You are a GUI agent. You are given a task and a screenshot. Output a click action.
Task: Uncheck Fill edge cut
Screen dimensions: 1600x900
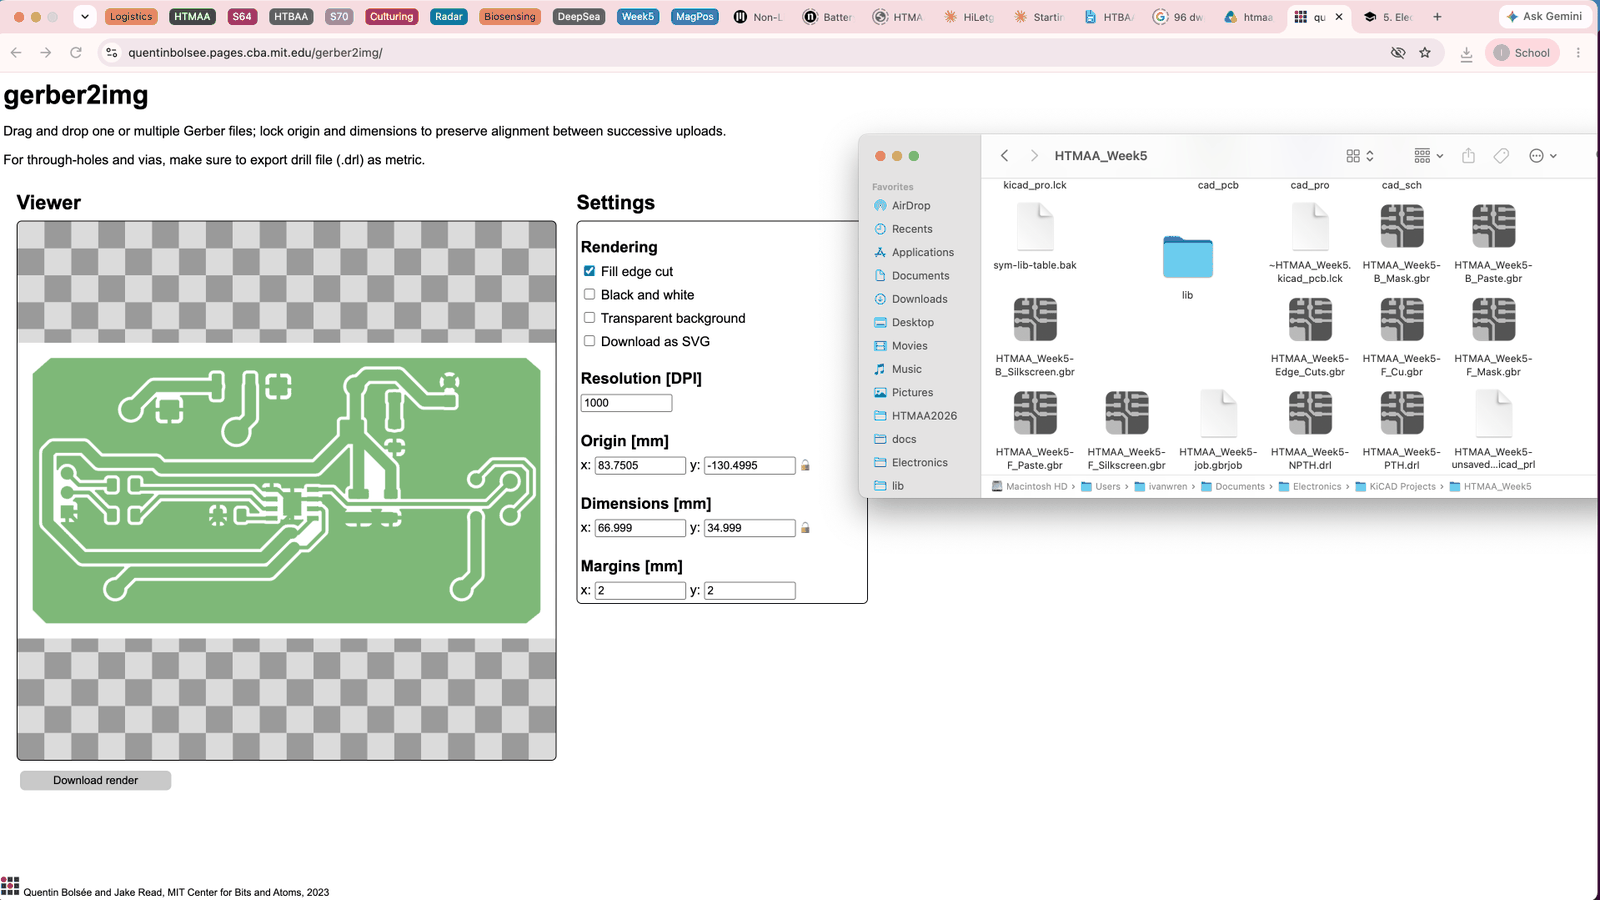pyautogui.click(x=589, y=271)
